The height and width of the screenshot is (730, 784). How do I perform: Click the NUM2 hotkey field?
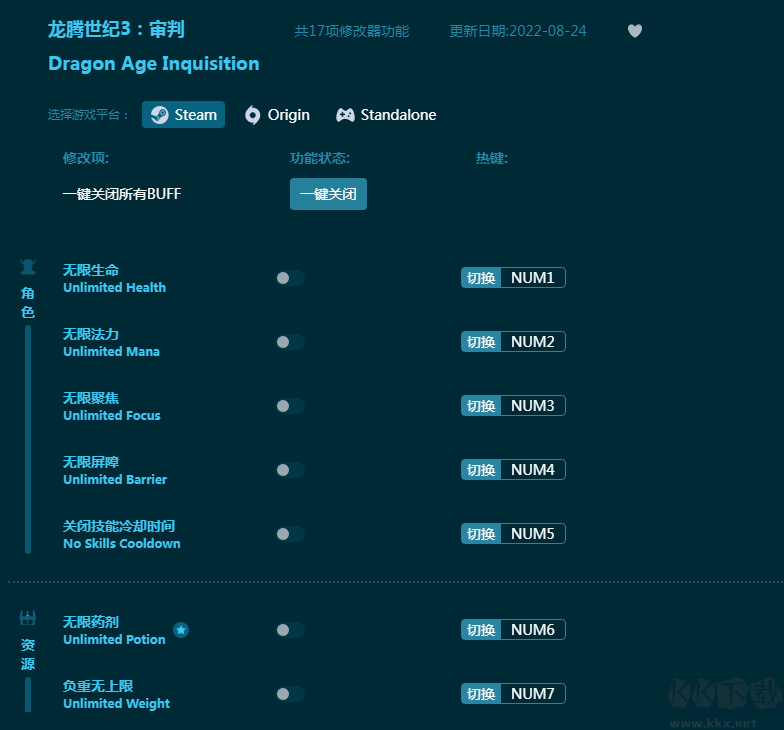[533, 342]
